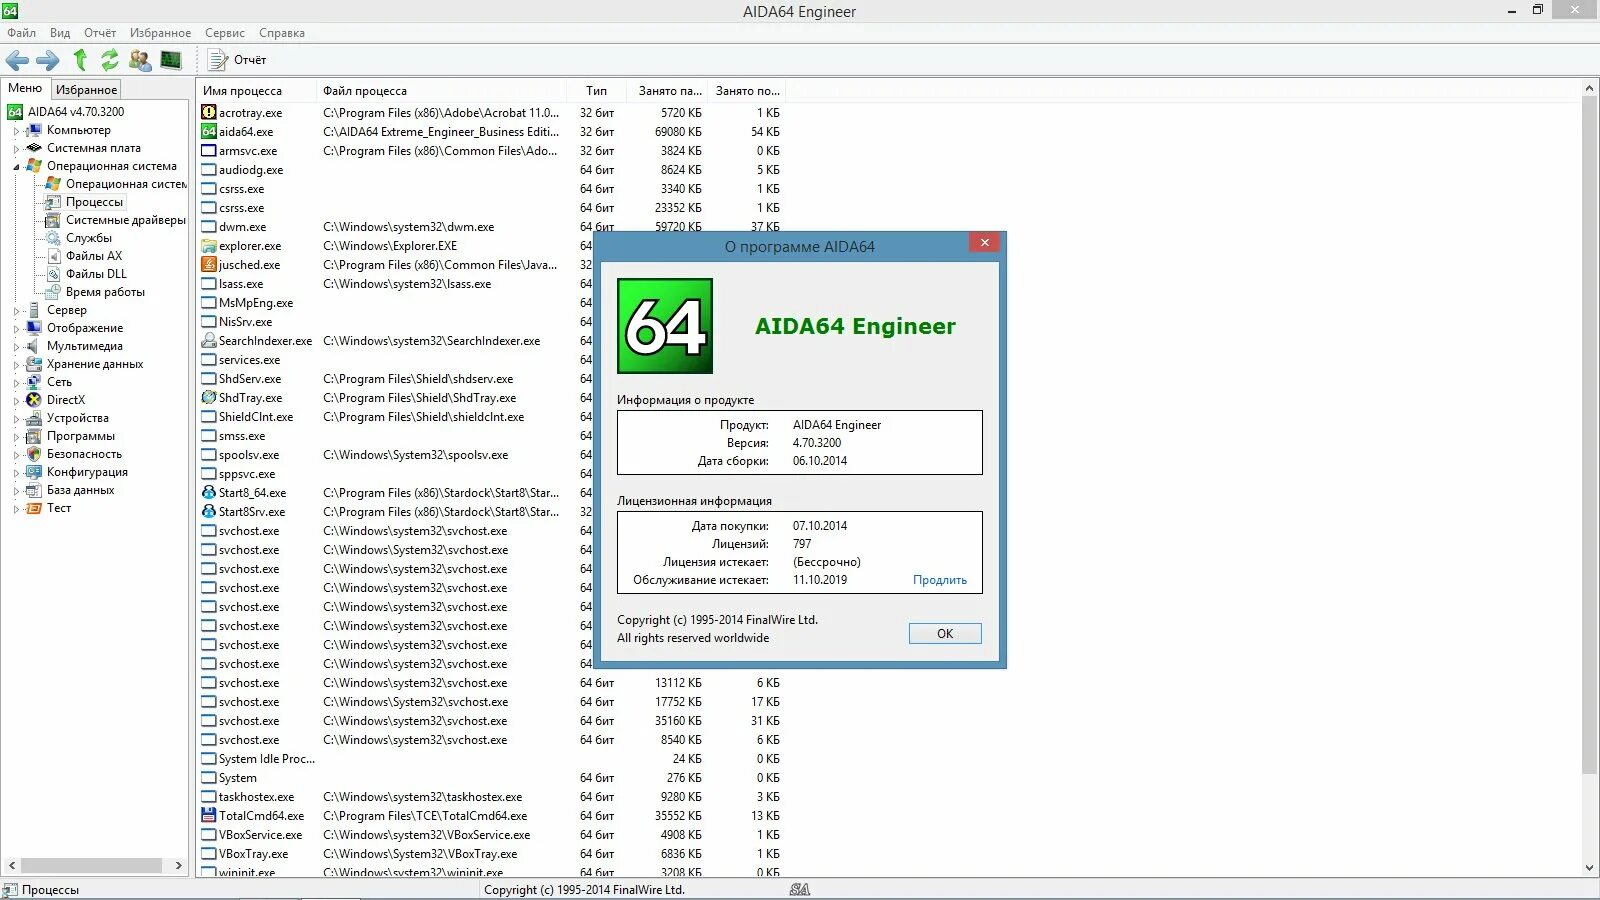
Task: Expand the DirectX tree node
Action: click(x=16, y=401)
